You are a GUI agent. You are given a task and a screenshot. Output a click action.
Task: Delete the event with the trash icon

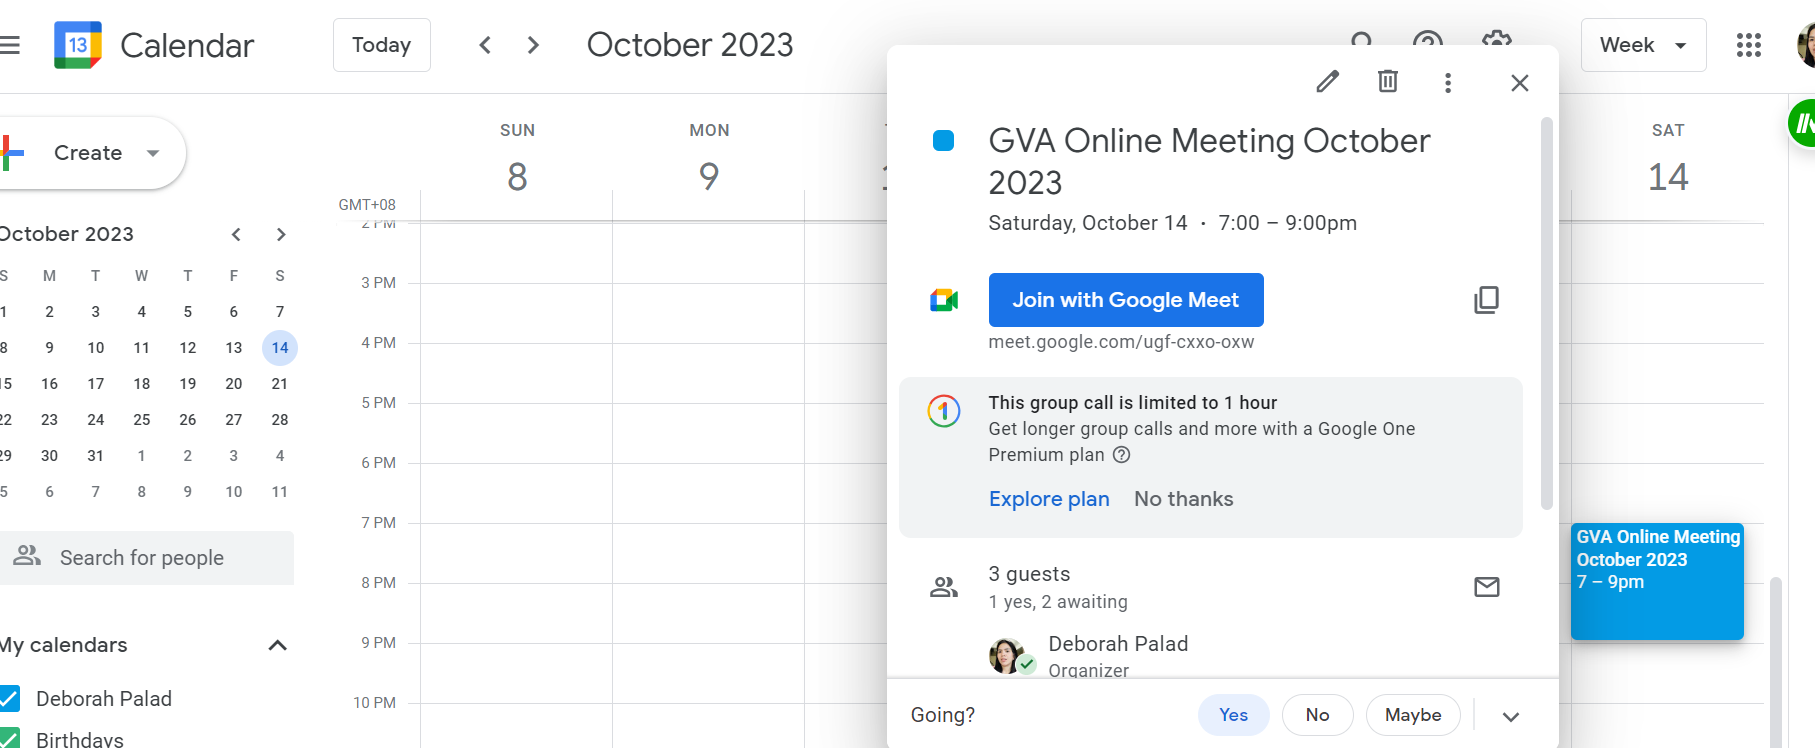tap(1388, 82)
